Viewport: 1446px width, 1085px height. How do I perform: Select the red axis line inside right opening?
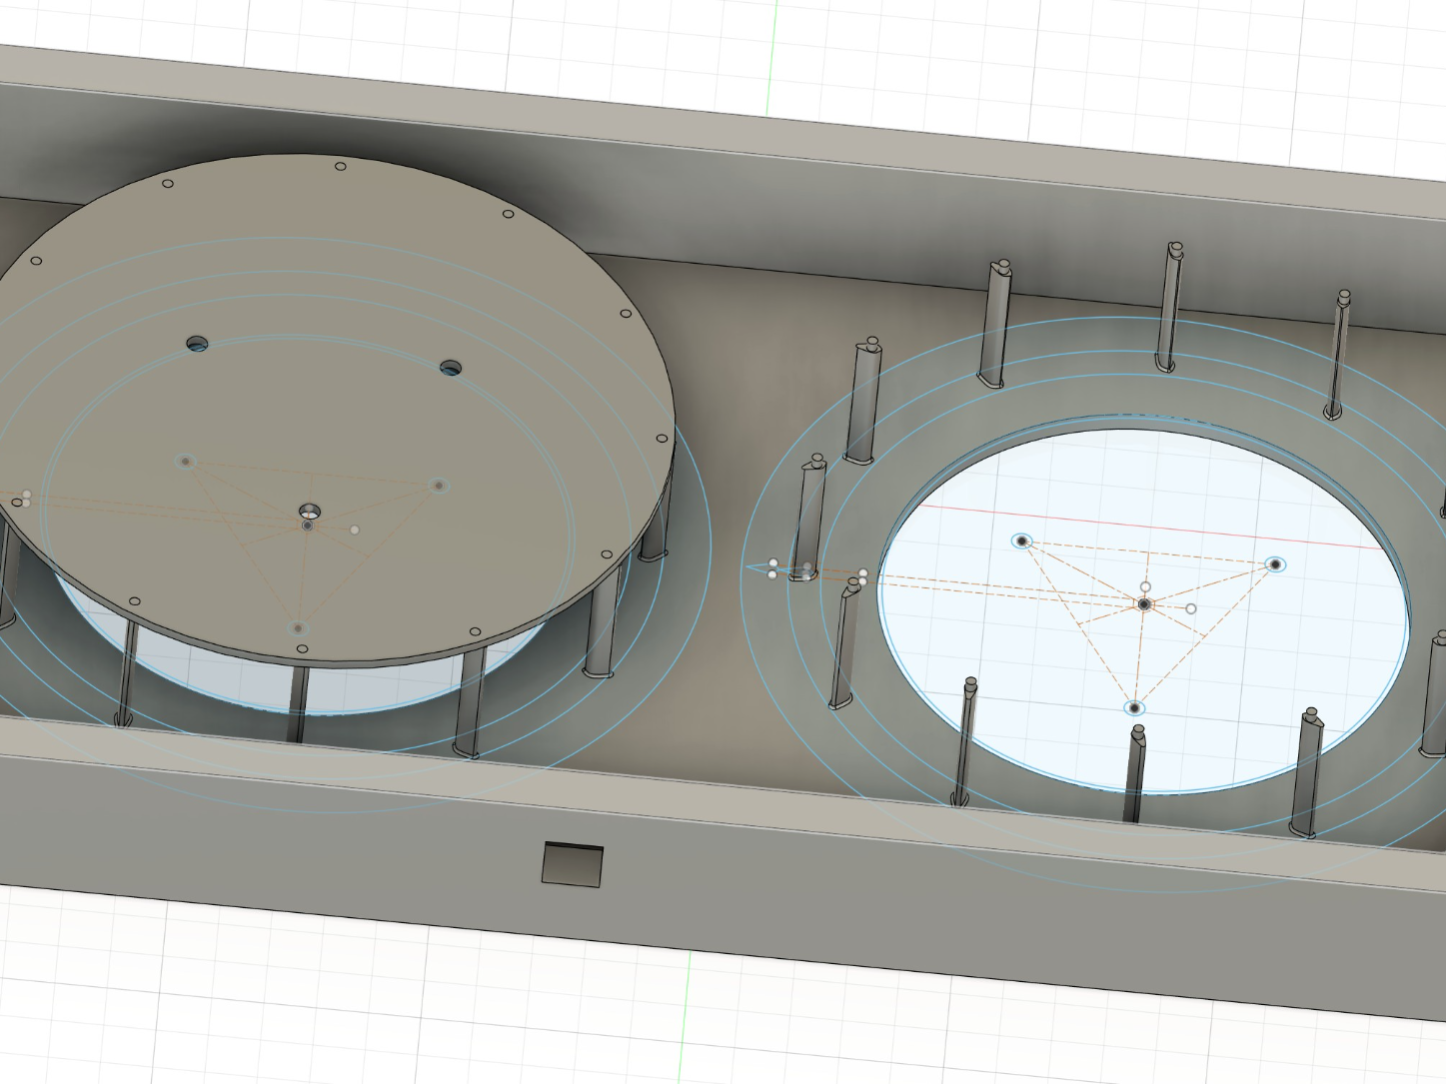pos(1160,527)
